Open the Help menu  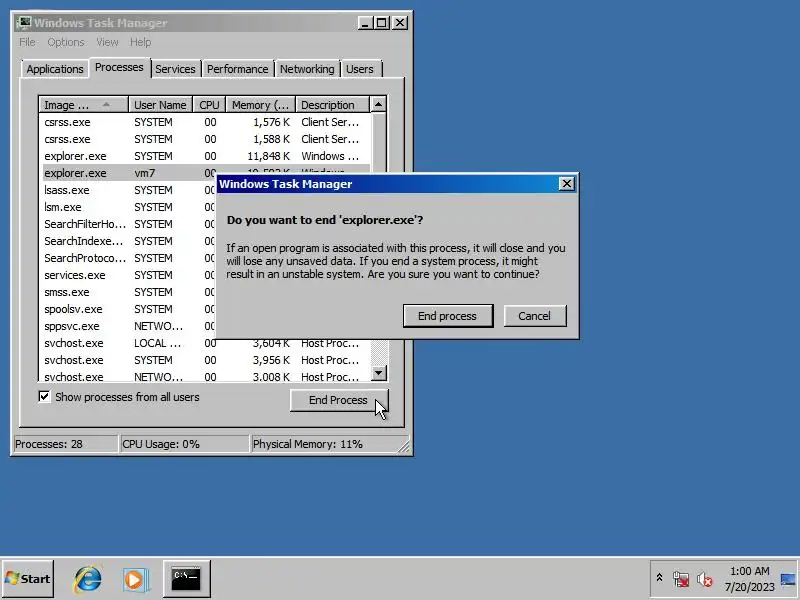click(x=140, y=42)
